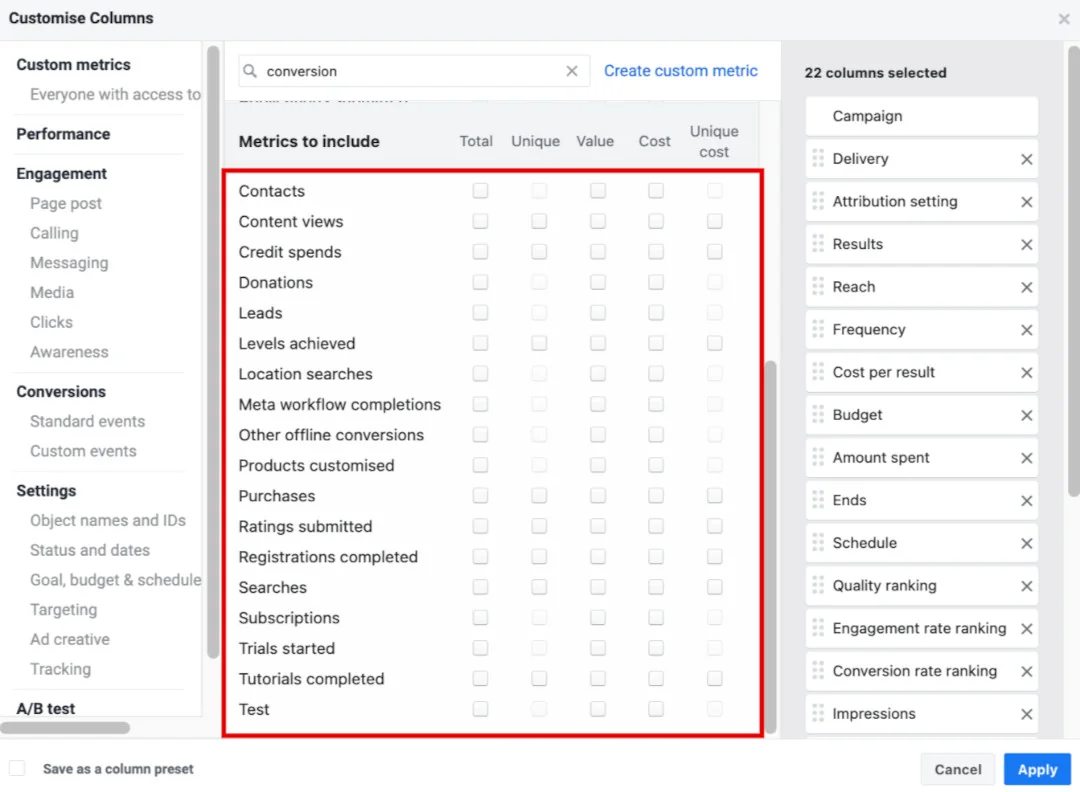Select Page post under Engagement
The height and width of the screenshot is (792, 1080).
point(66,204)
